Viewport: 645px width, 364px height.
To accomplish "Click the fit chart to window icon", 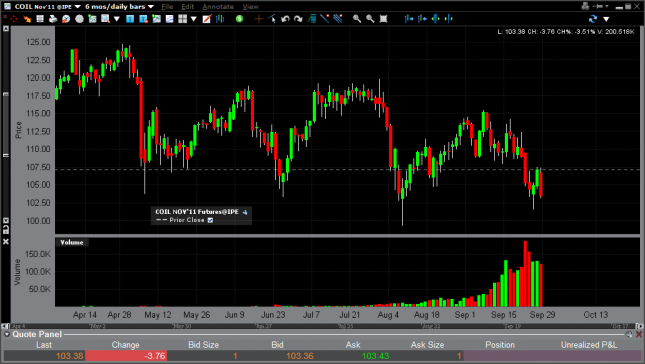I will pos(383,19).
